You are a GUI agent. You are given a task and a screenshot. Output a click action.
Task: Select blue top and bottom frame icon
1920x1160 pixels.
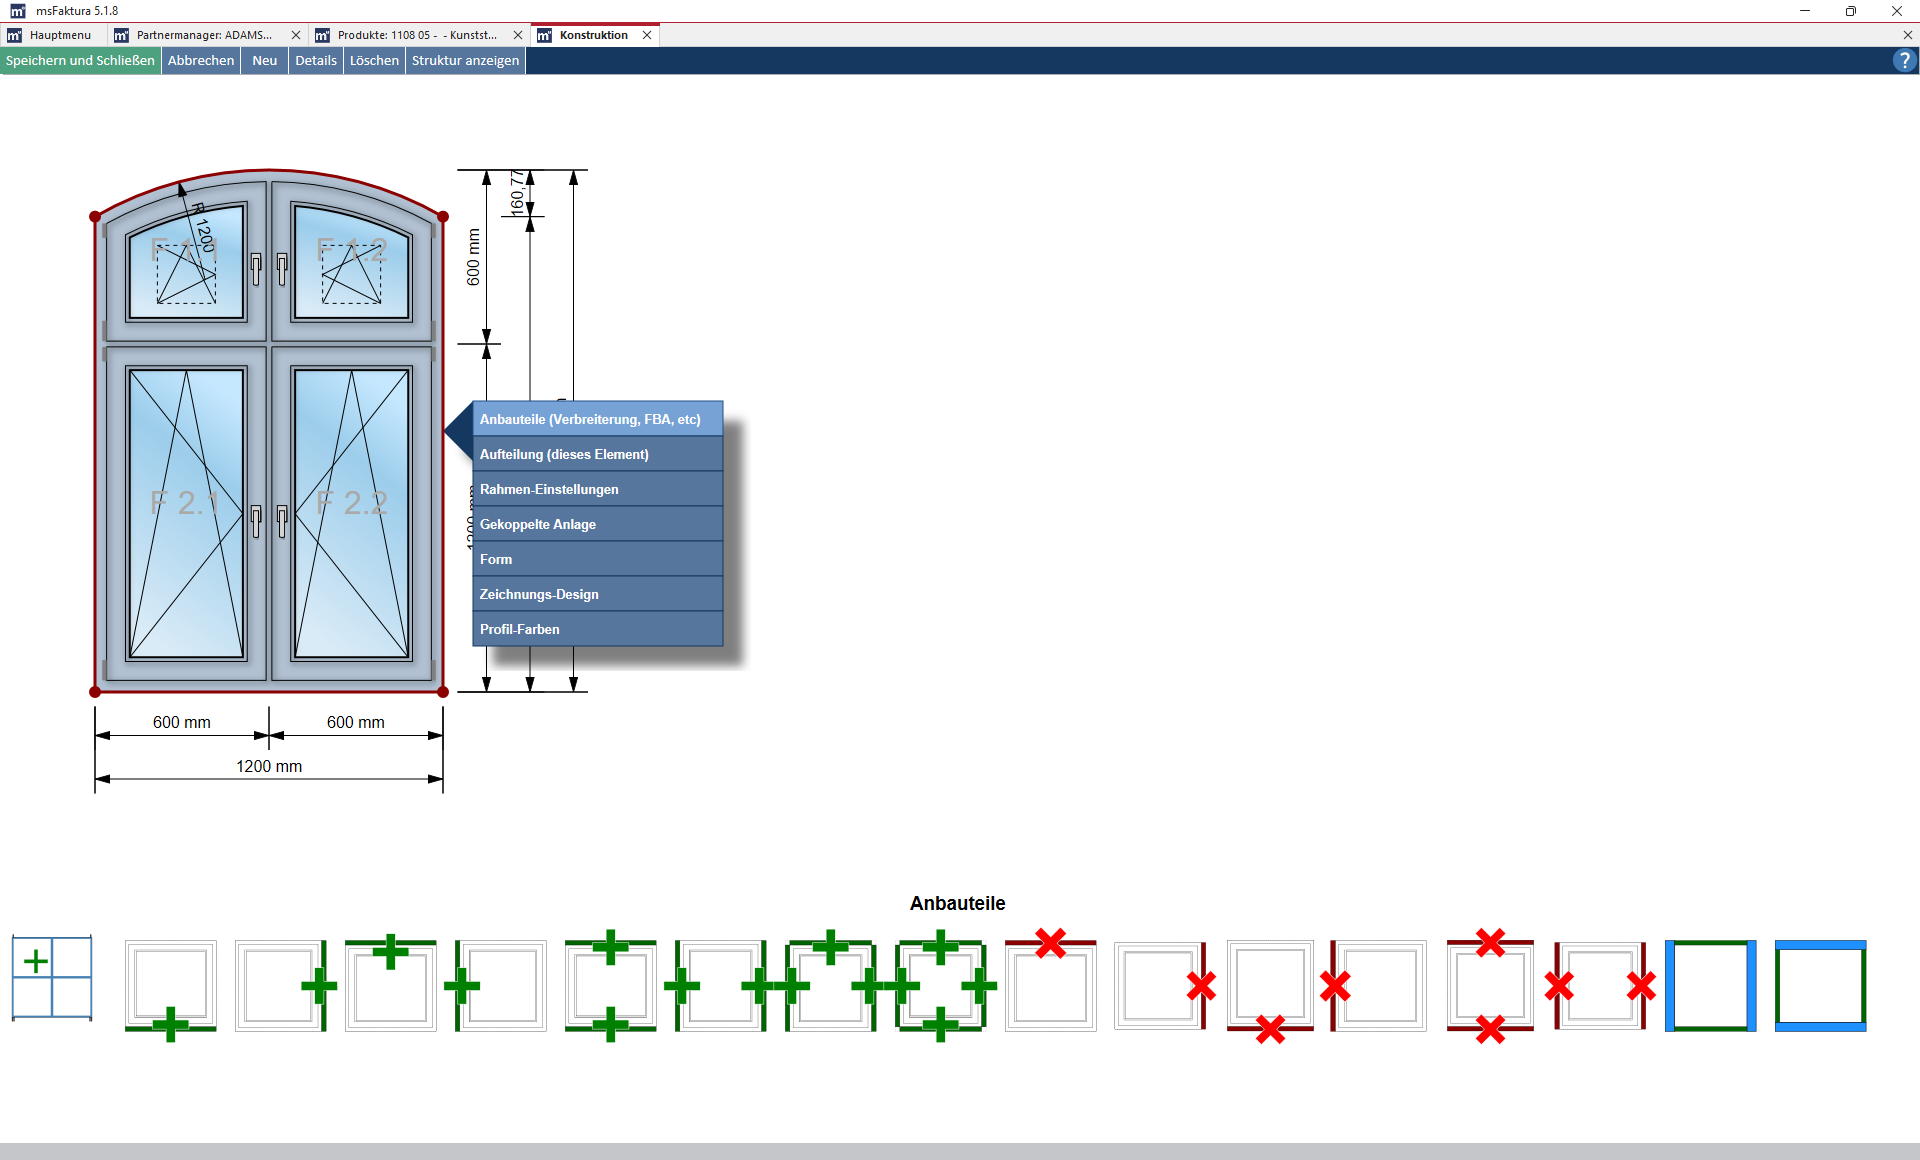(x=1820, y=986)
